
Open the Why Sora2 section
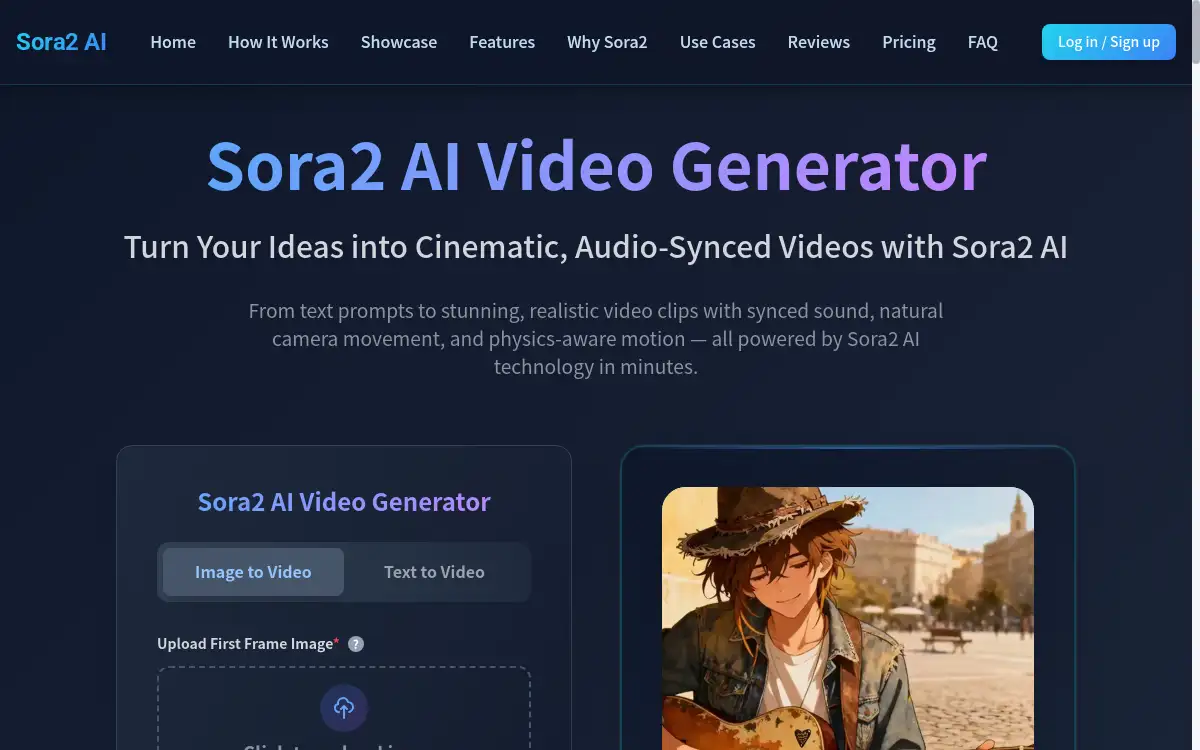607,42
